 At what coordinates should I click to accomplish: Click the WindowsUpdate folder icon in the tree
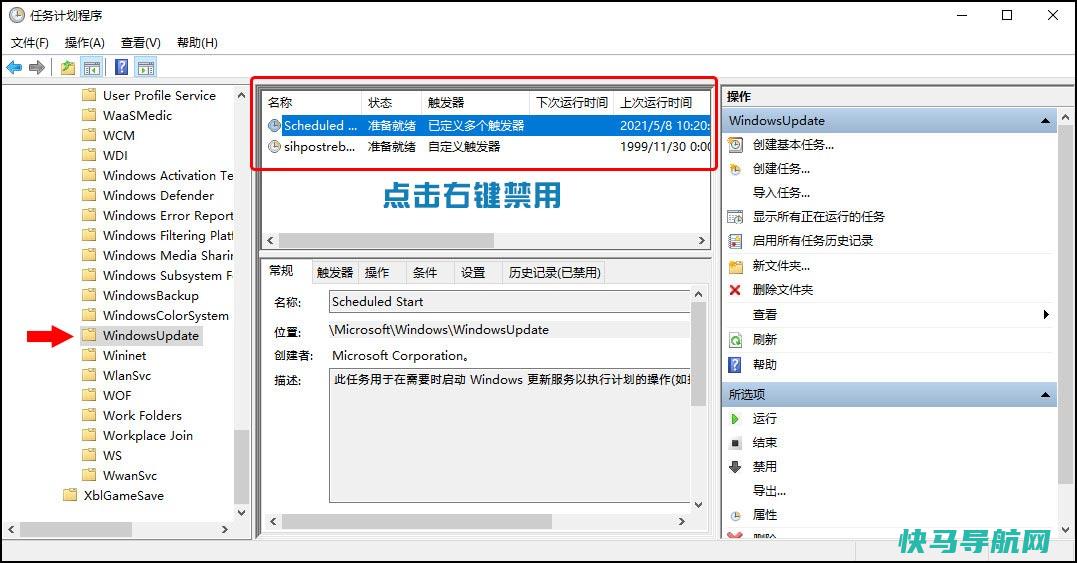coord(89,336)
